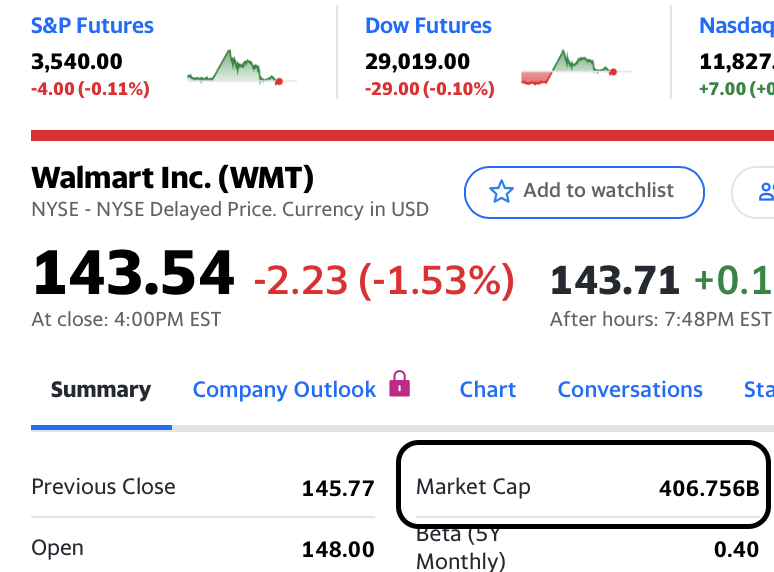Open the Dow Futures link
The image size is (774, 572).
(x=428, y=26)
